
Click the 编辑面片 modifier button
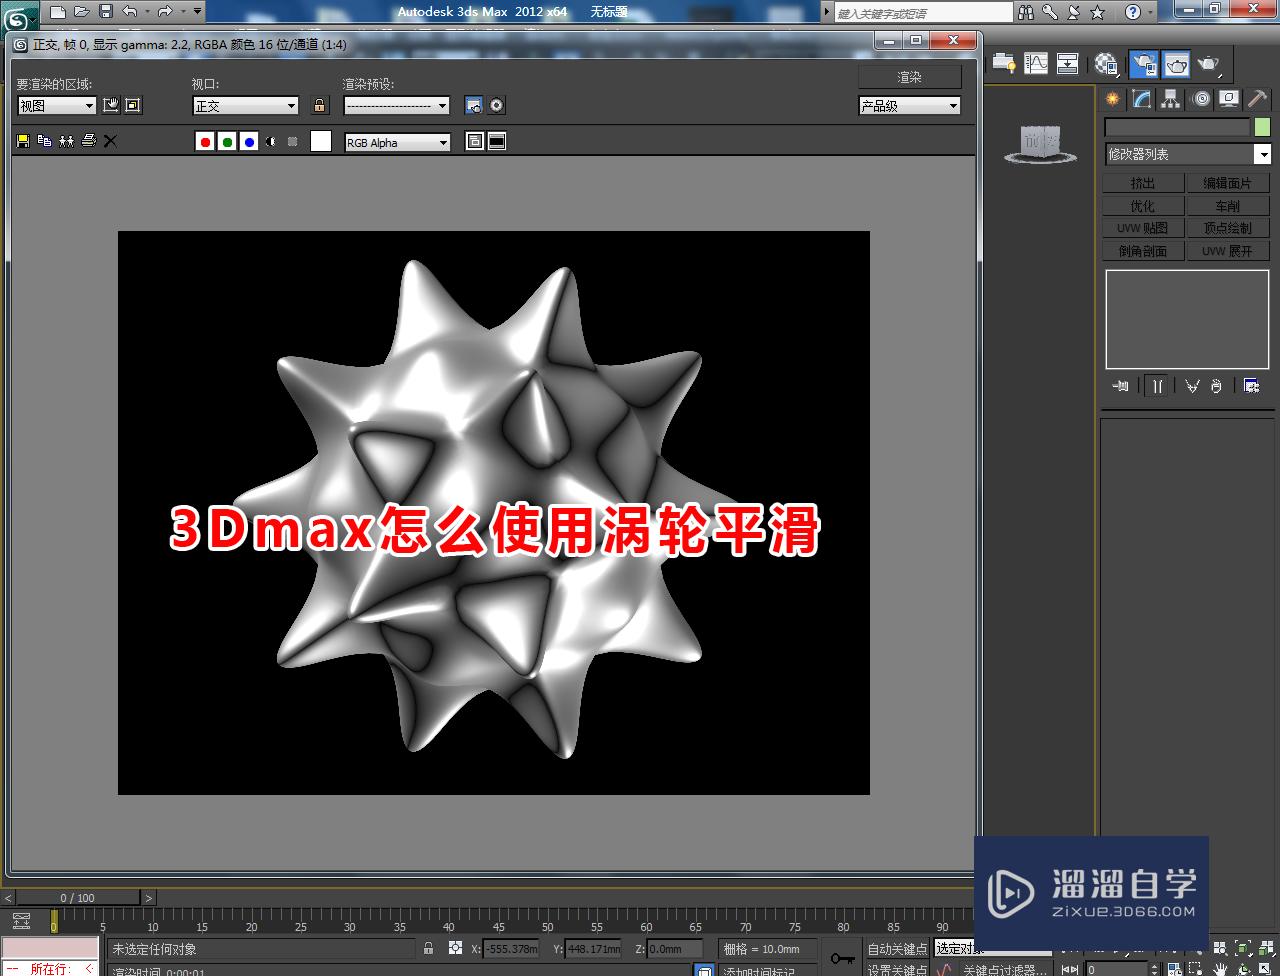[1228, 183]
